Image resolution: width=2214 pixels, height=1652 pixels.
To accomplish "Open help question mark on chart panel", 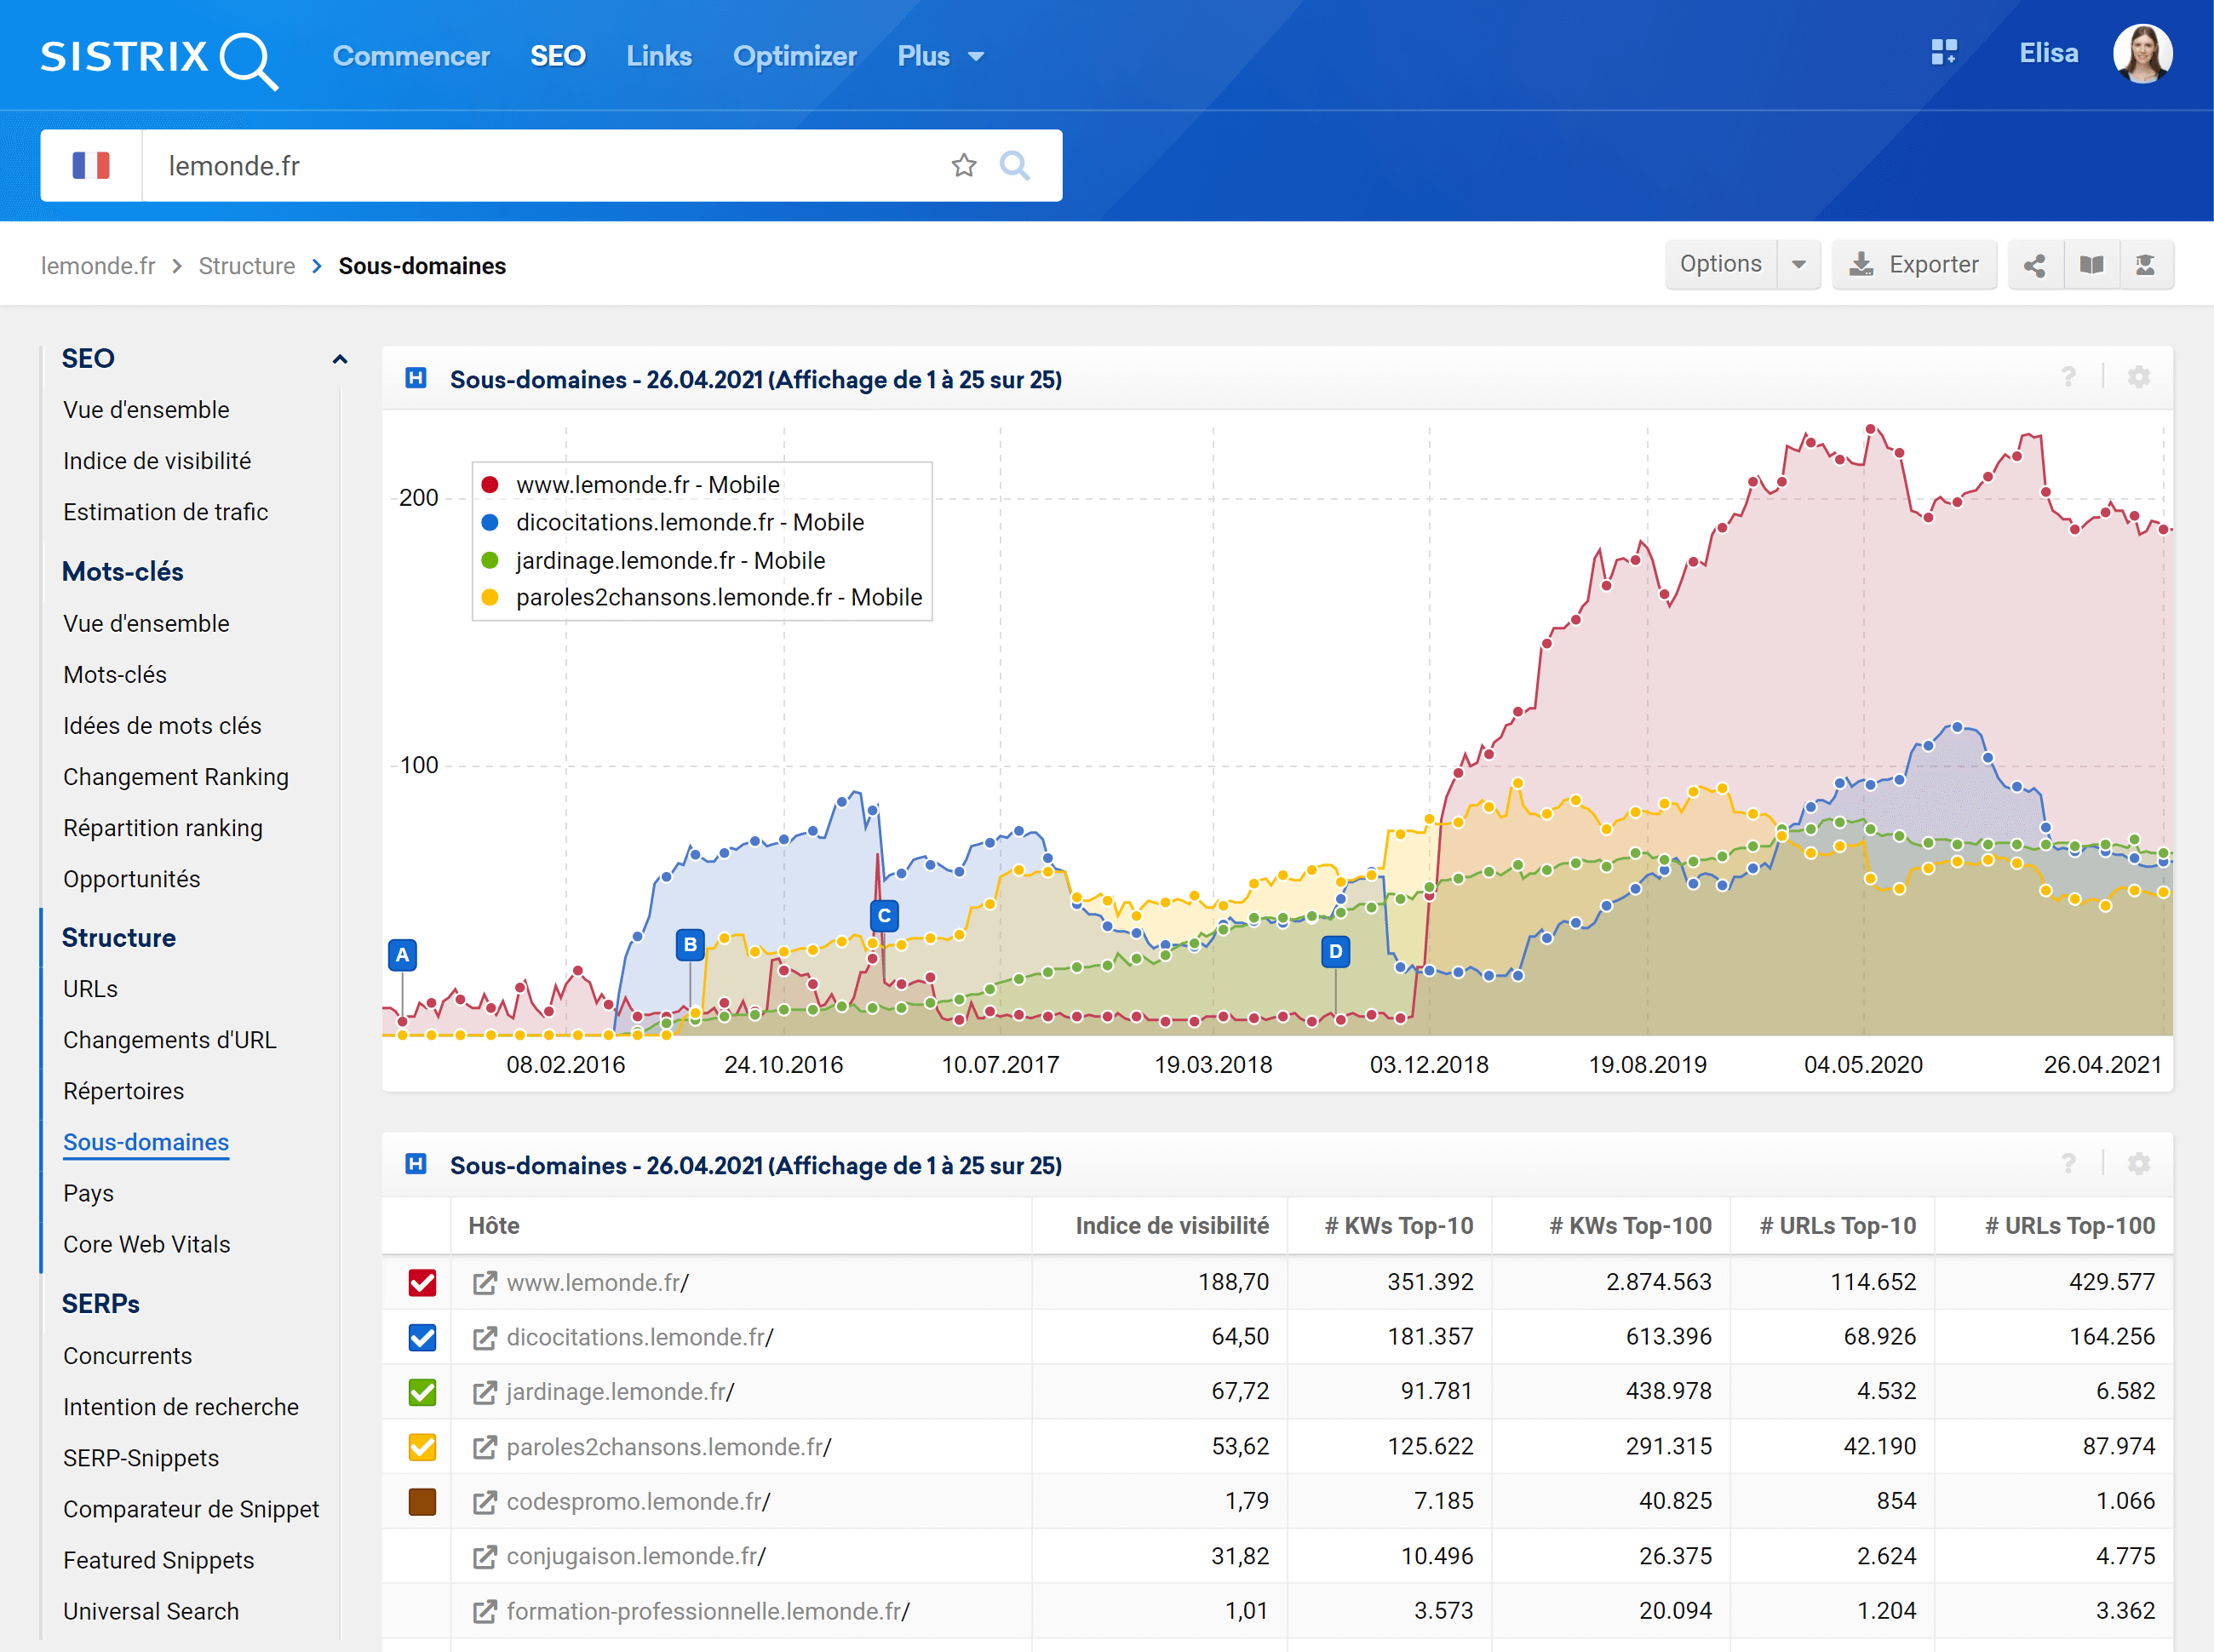I will coord(2068,377).
